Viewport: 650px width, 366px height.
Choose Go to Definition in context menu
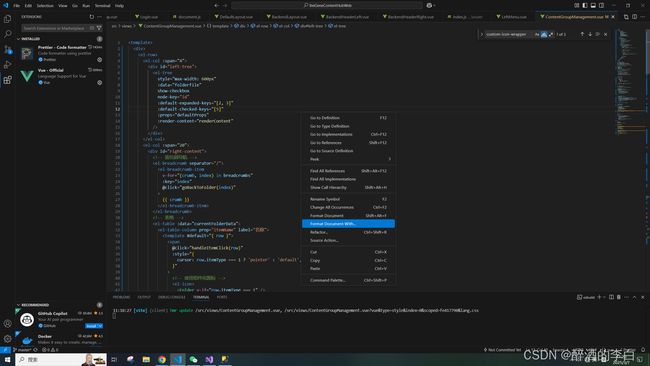click(348, 118)
